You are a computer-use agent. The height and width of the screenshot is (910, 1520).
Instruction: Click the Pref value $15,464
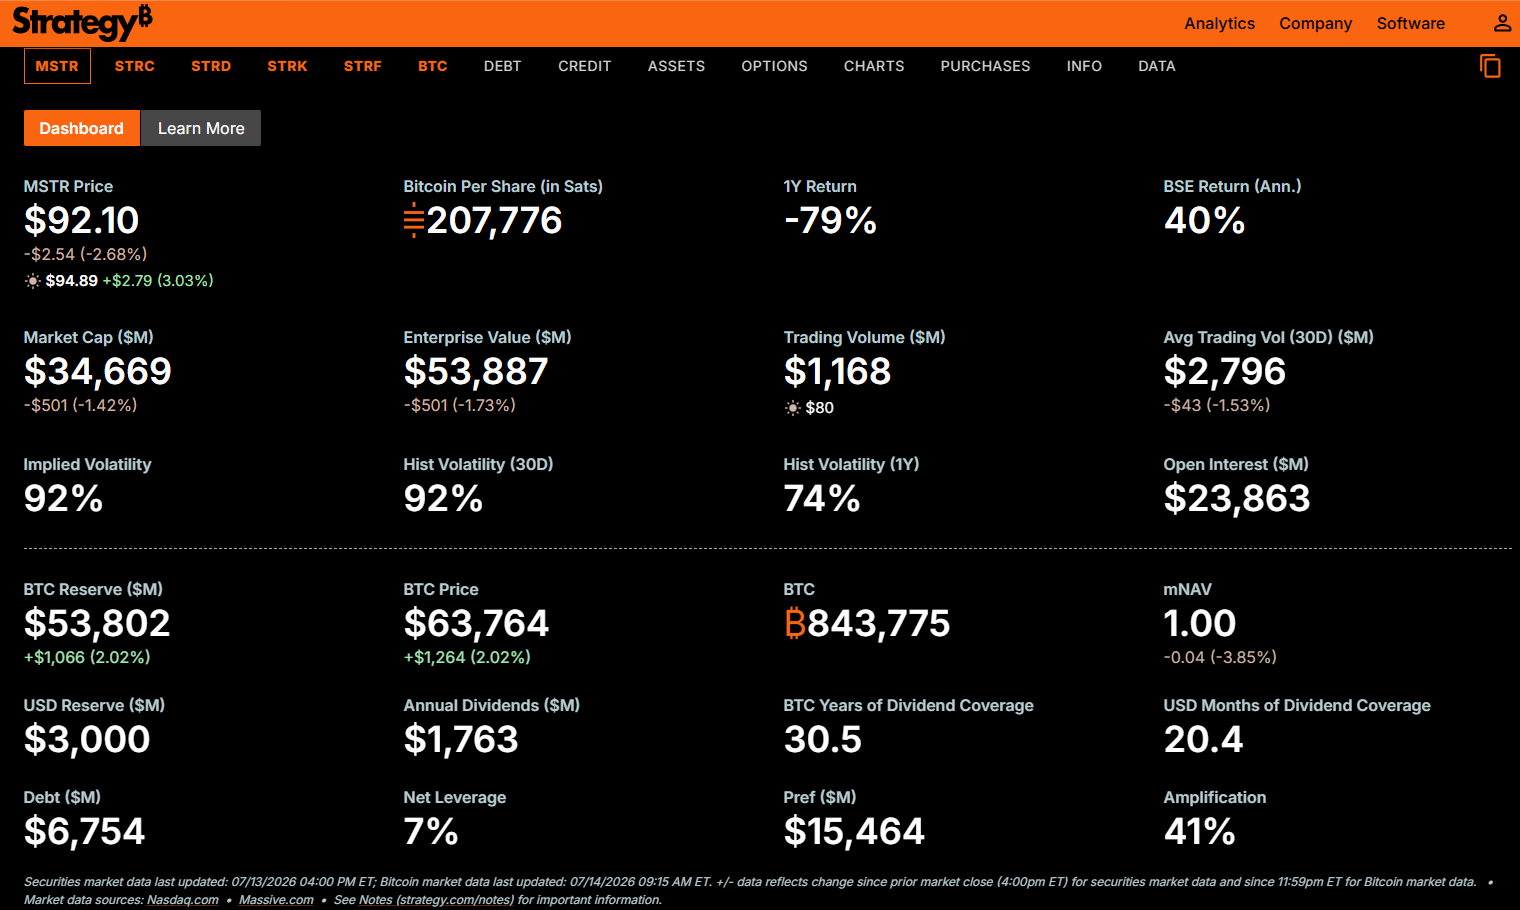[854, 832]
